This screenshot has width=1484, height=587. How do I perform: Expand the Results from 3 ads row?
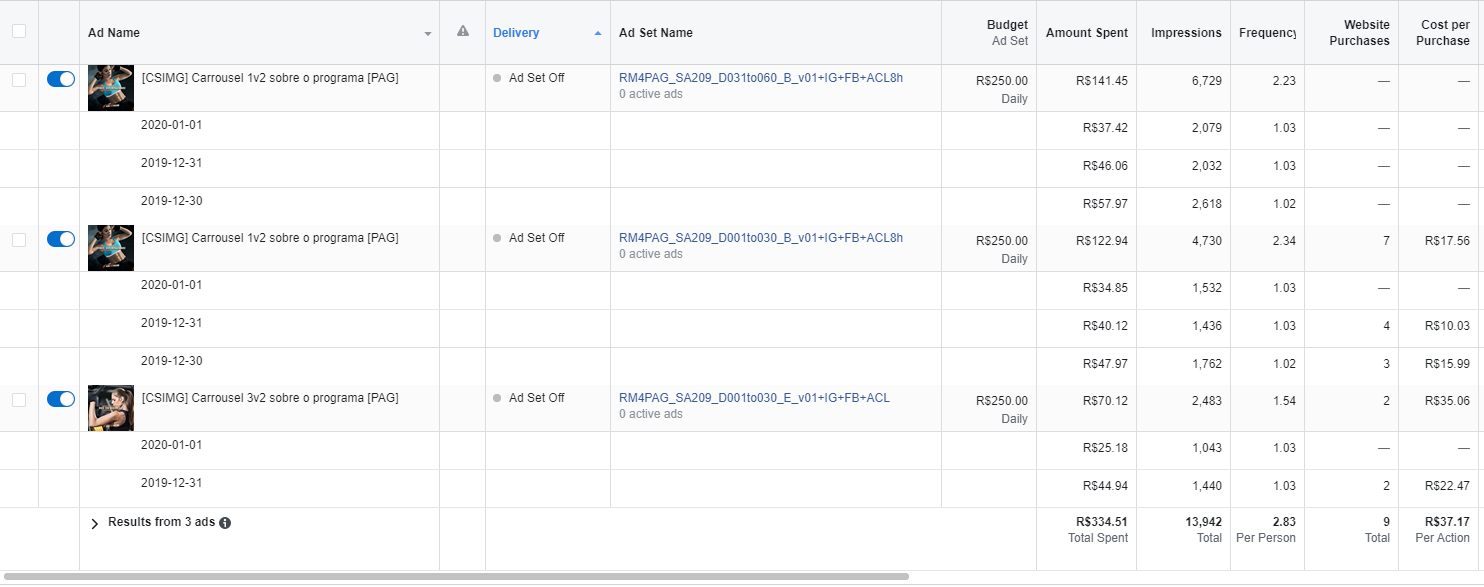[x=95, y=523]
